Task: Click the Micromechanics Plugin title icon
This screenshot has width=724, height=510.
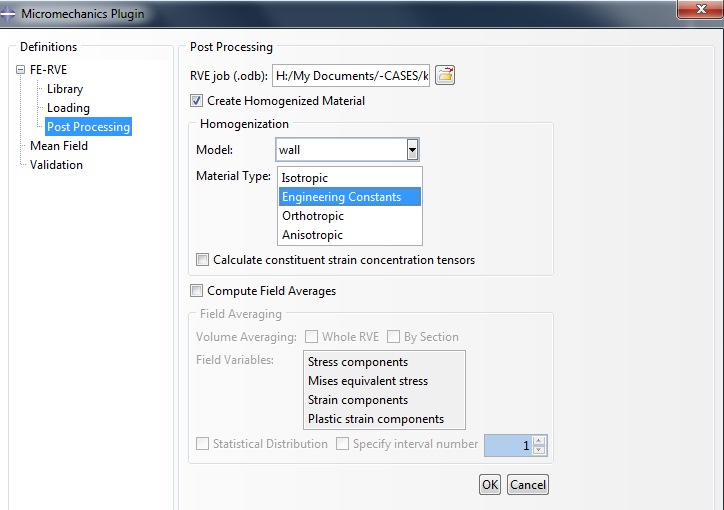Action: [x=8, y=14]
